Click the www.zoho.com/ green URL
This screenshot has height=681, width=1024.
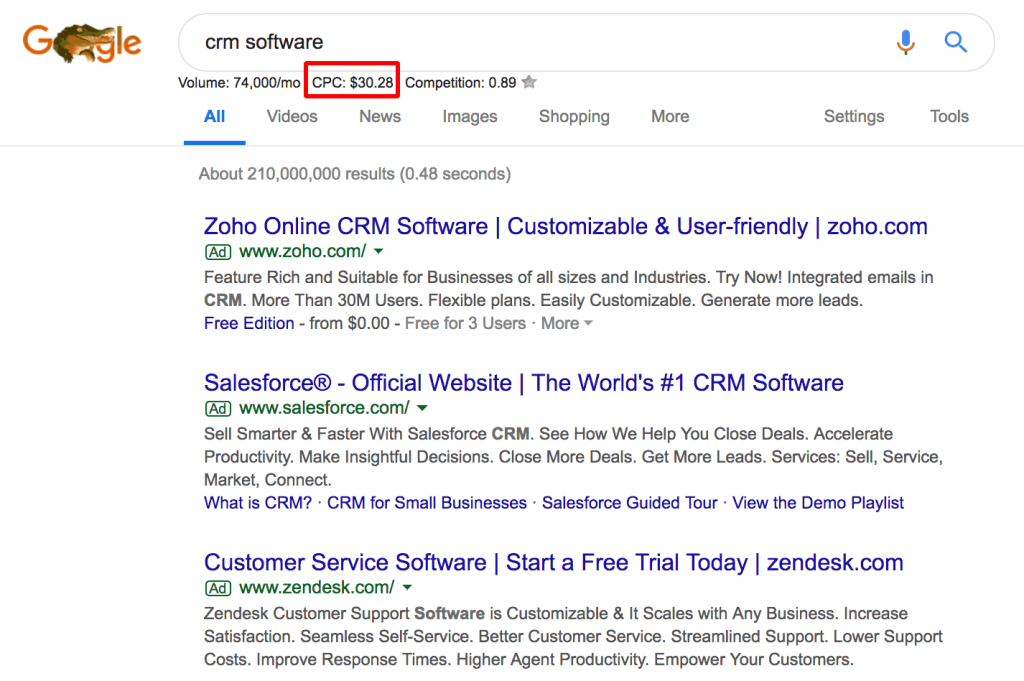[302, 251]
